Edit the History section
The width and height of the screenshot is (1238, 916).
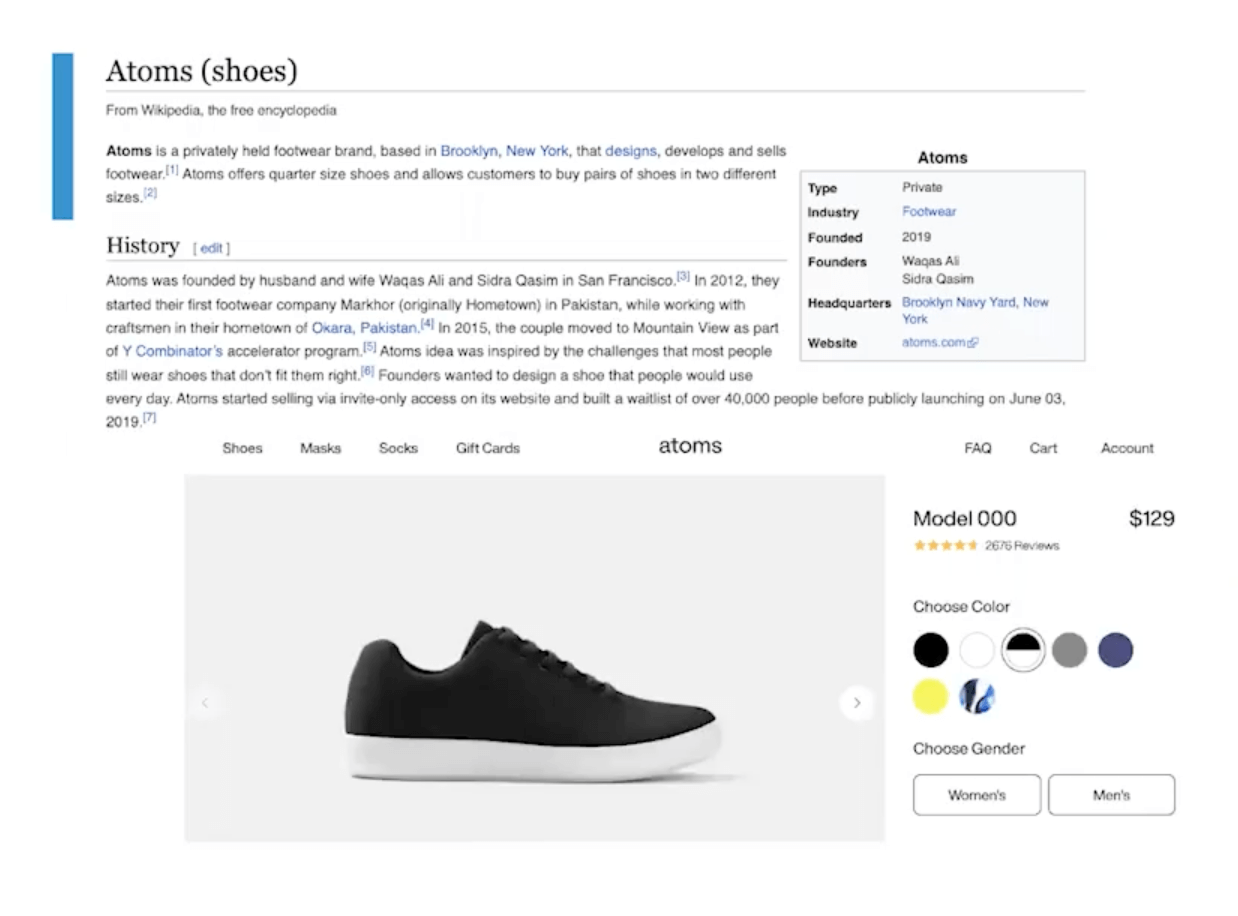(211, 248)
